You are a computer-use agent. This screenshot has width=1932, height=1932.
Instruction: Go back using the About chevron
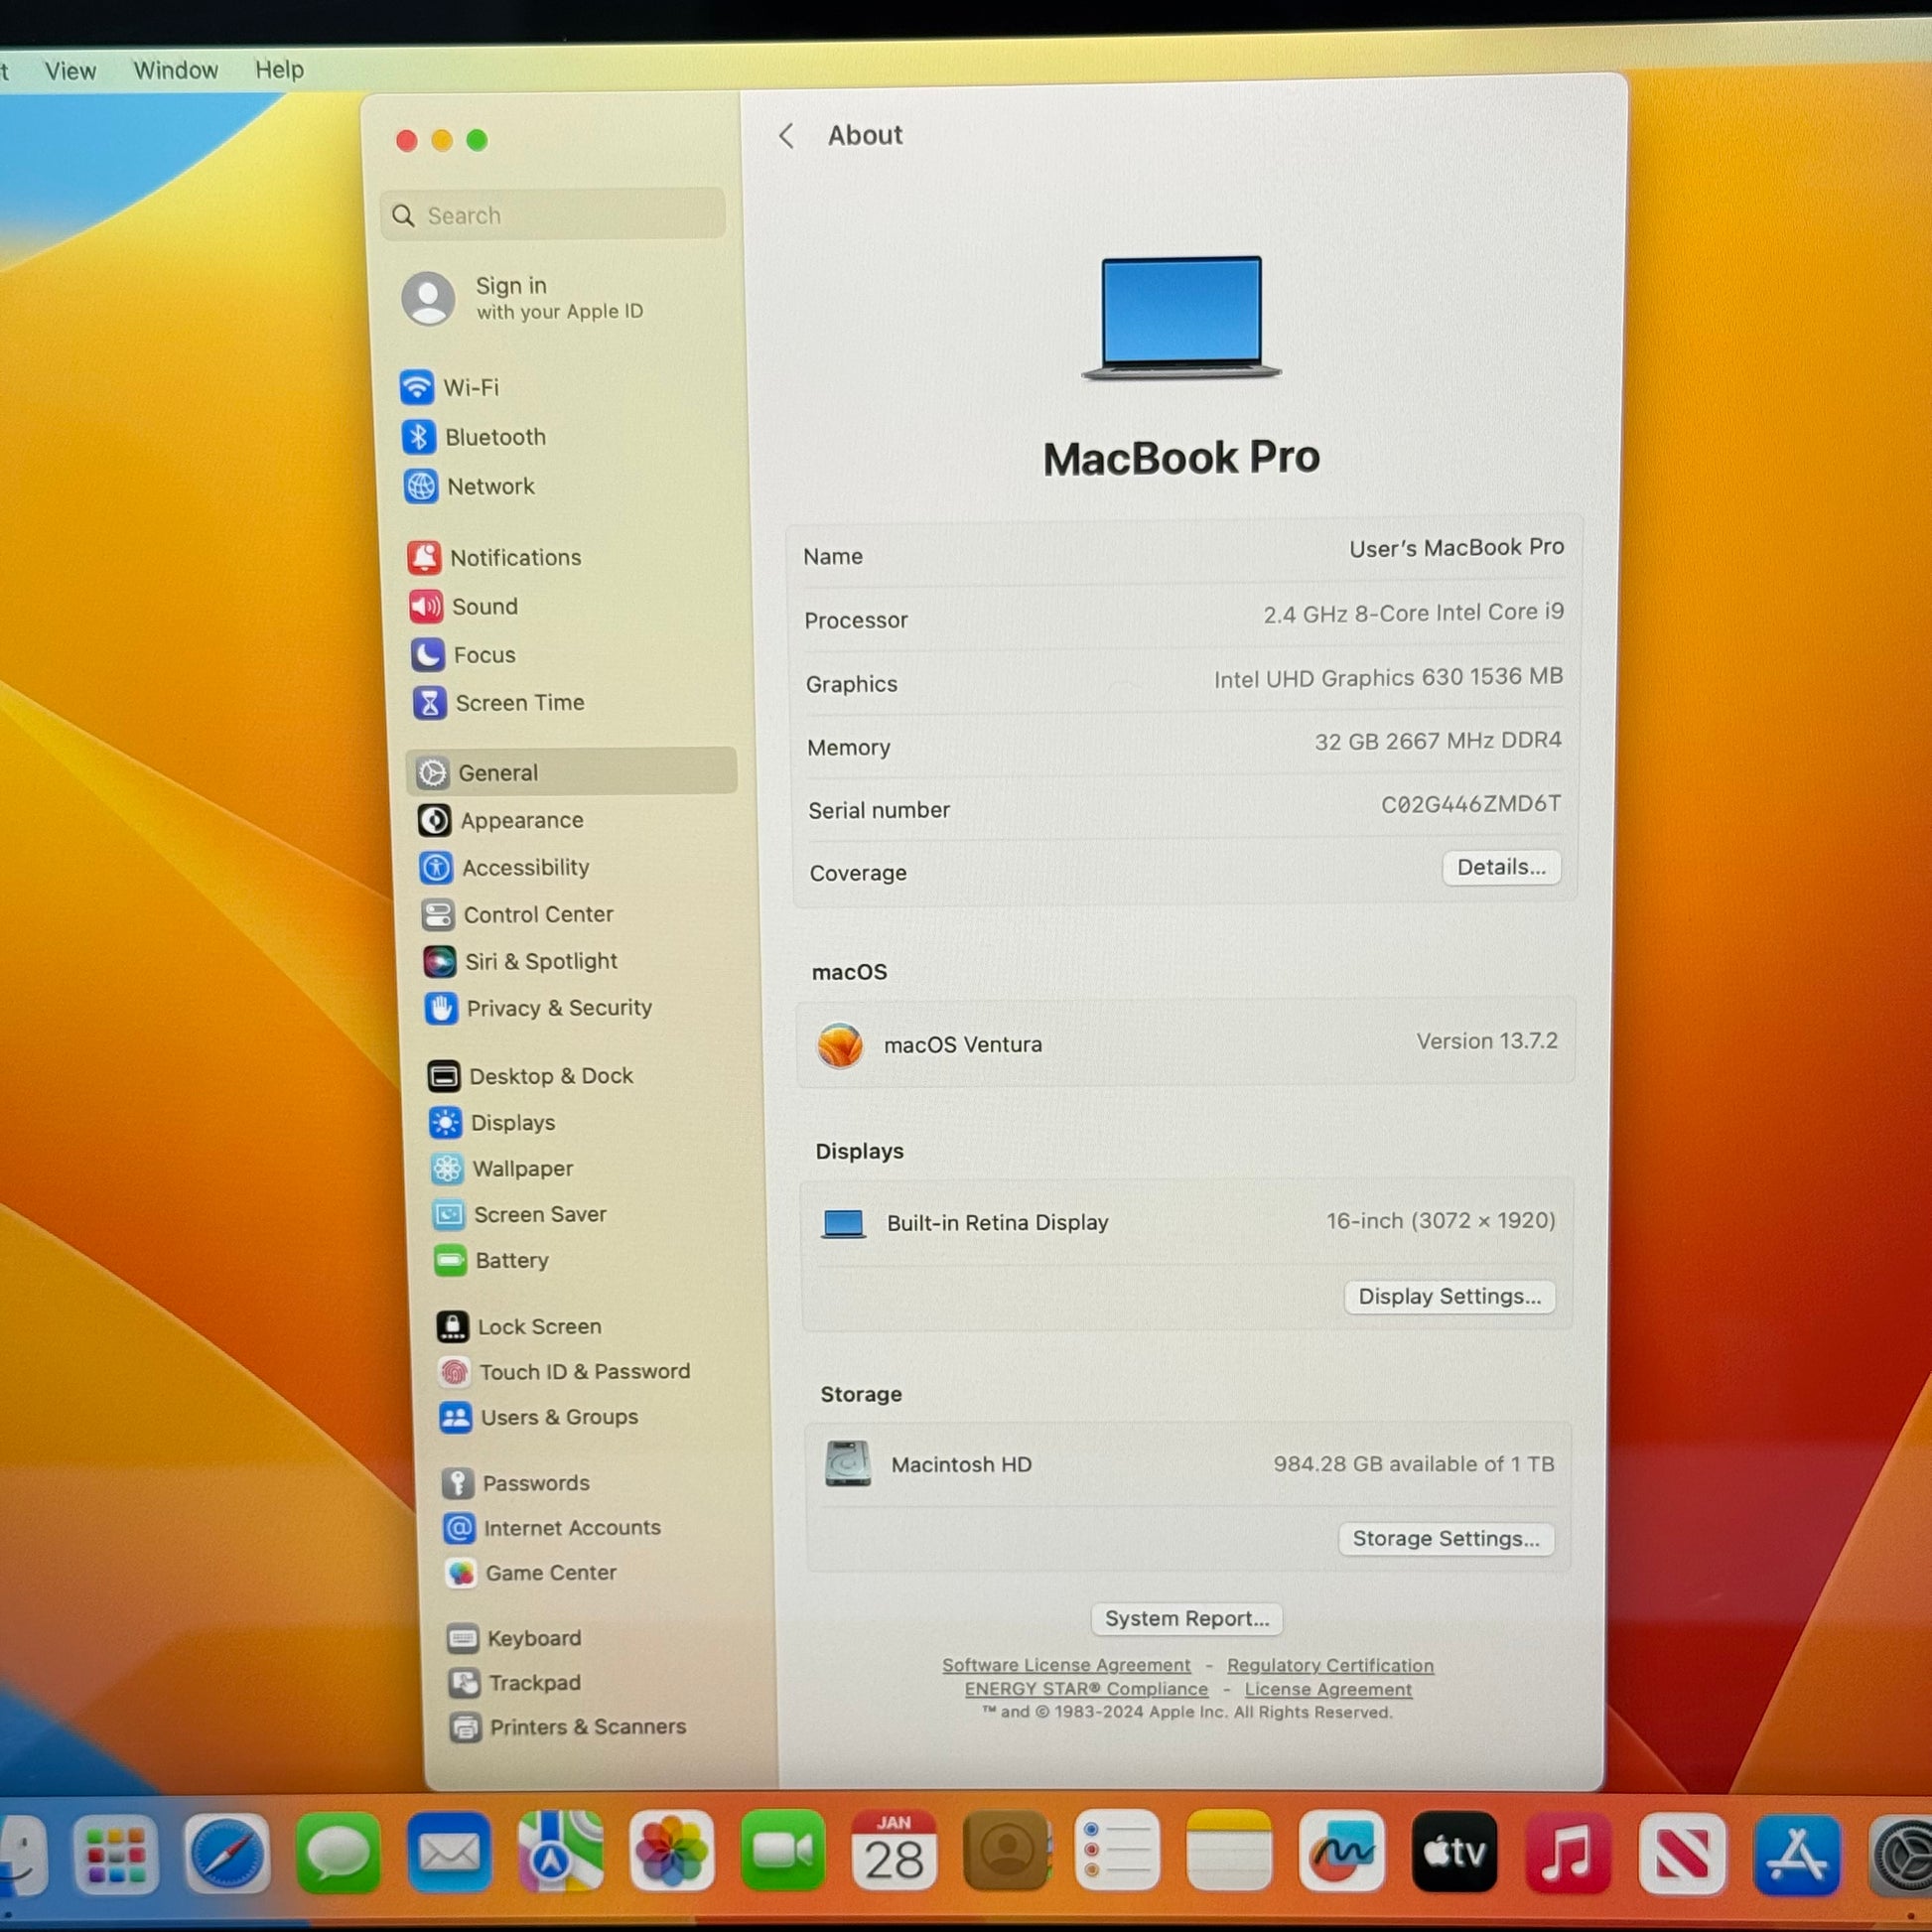pos(787,136)
